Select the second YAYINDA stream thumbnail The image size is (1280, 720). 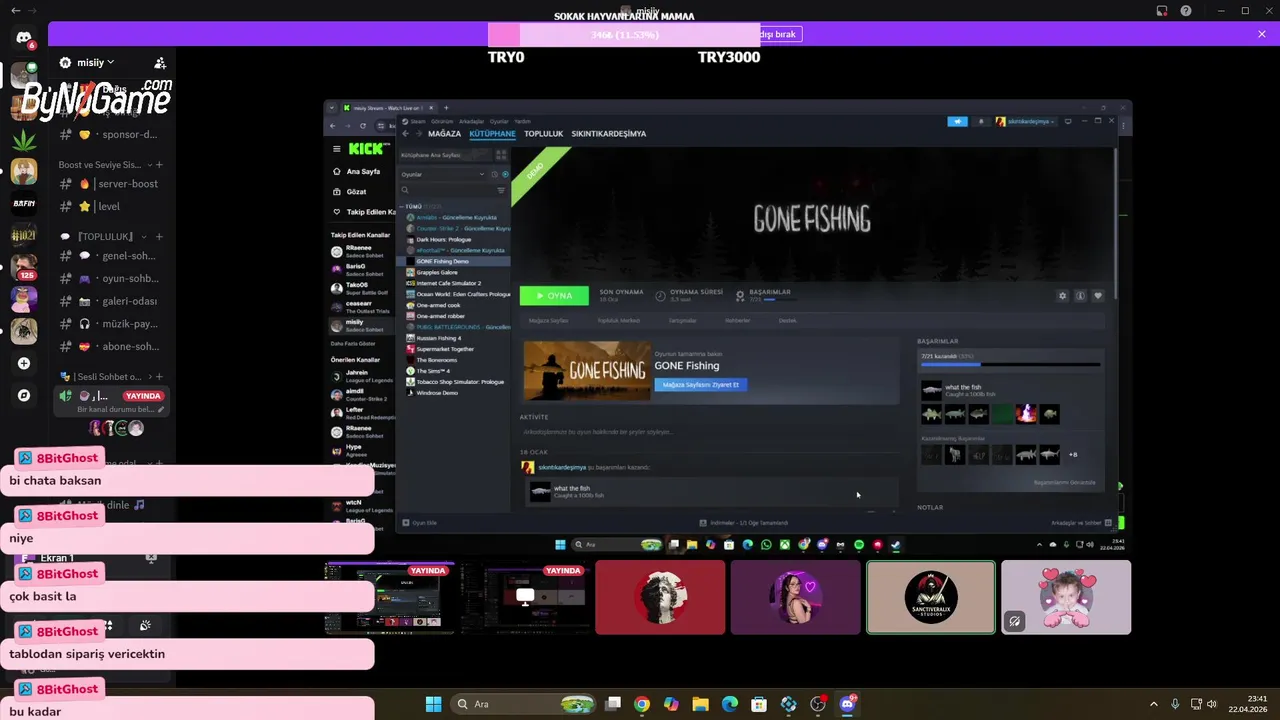525,597
